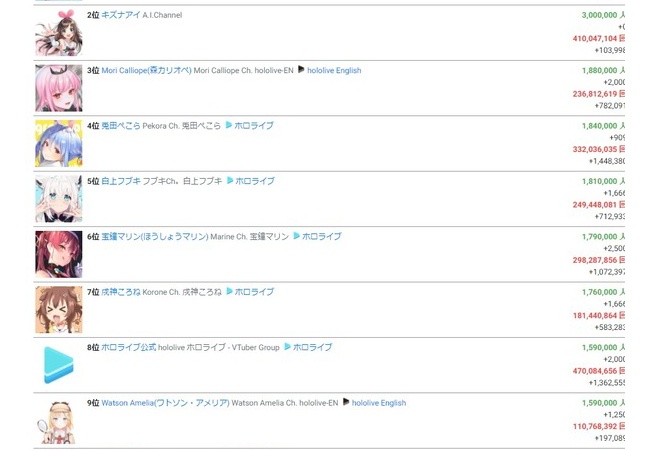
Task: Click hololive play icon in 宝鐘マリン row
Action: click(x=296, y=236)
